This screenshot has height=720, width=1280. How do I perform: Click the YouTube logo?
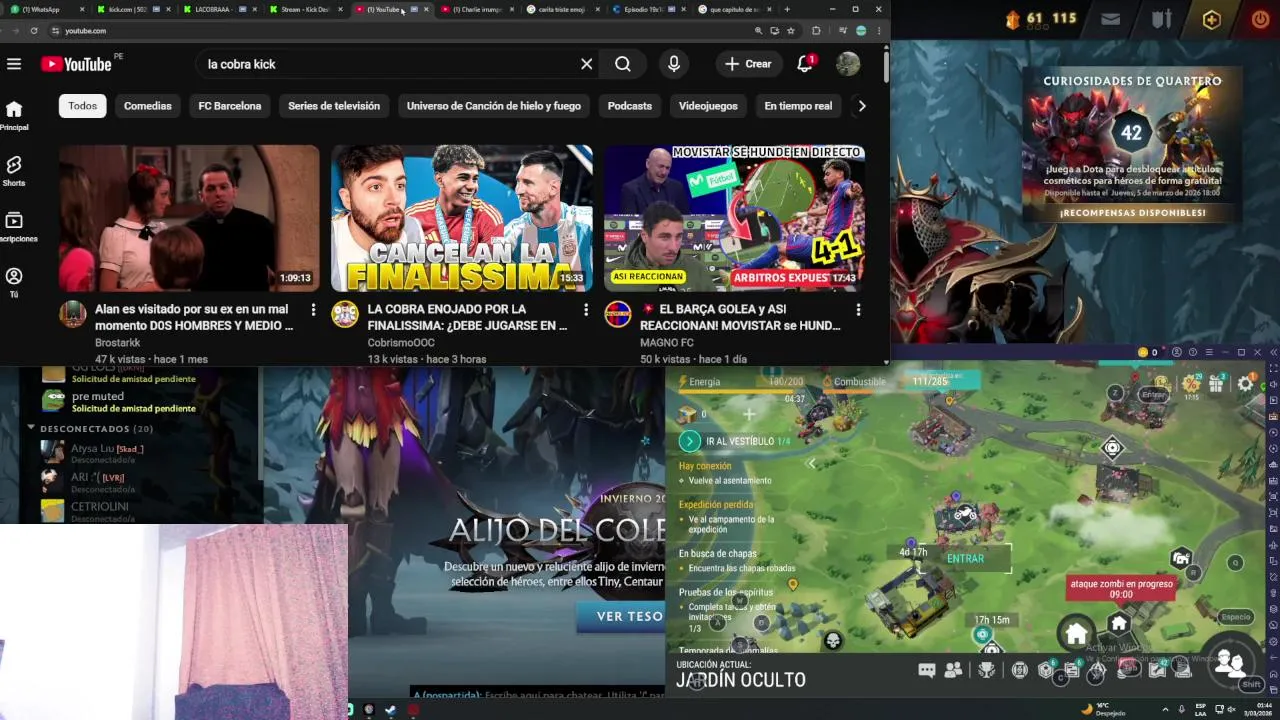[x=76, y=64]
